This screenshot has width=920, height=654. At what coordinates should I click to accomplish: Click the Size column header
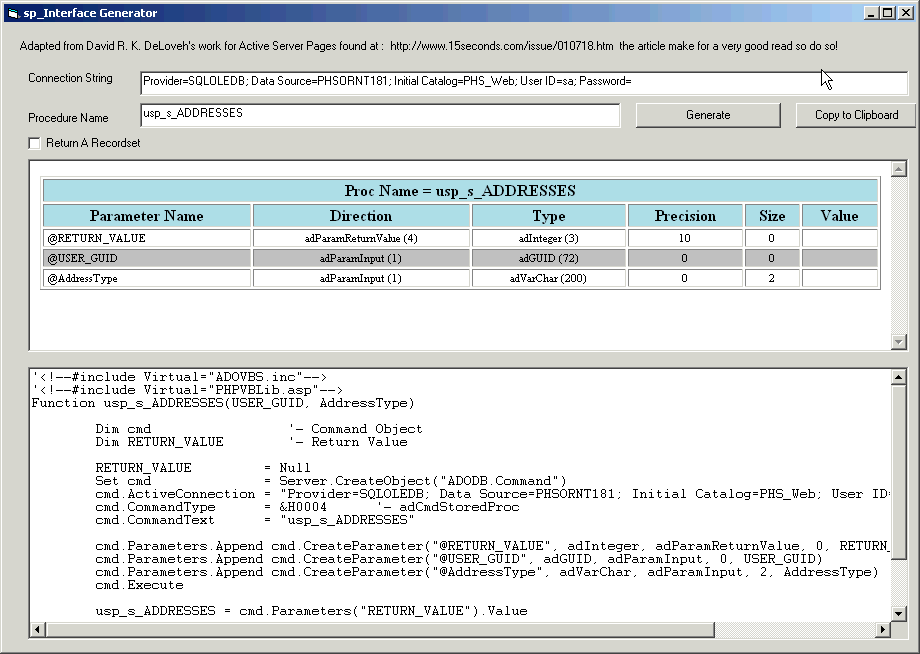[772, 216]
